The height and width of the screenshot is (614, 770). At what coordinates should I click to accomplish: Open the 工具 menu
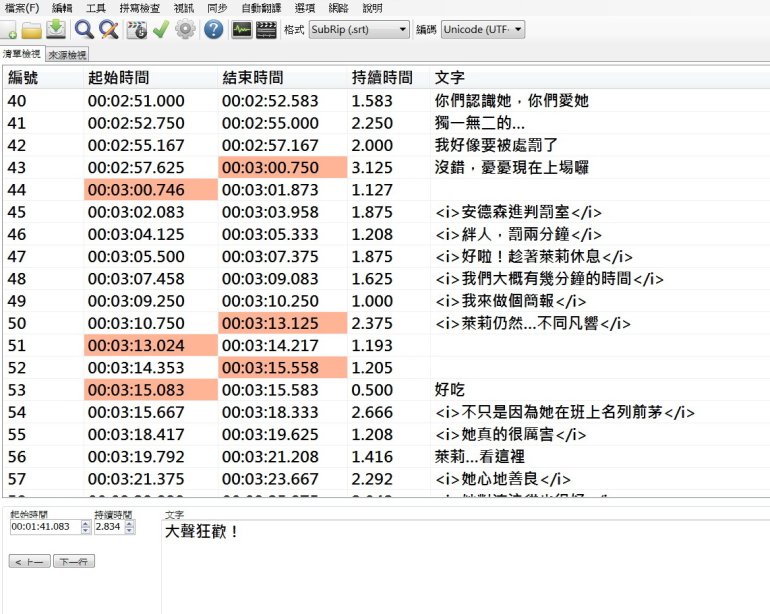click(96, 8)
